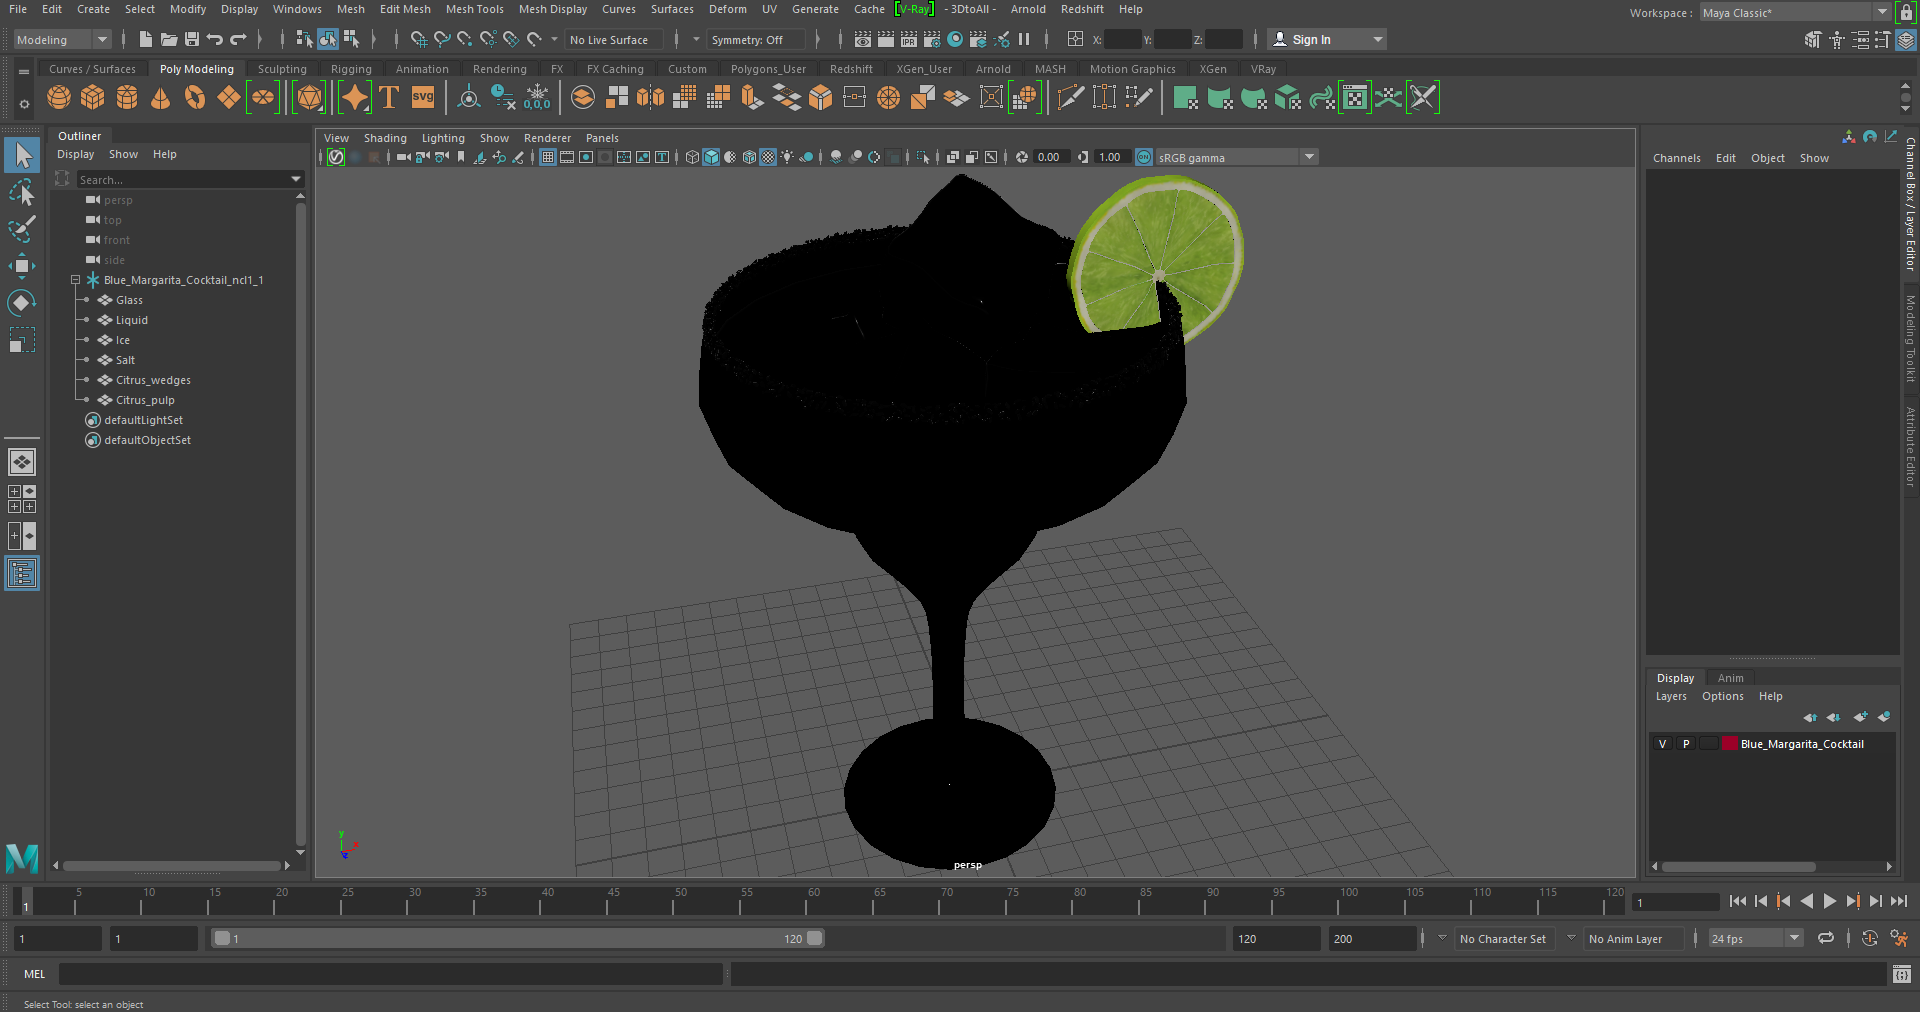Click the play forward button
Image resolution: width=1920 pixels, height=1012 pixels.
(1829, 901)
